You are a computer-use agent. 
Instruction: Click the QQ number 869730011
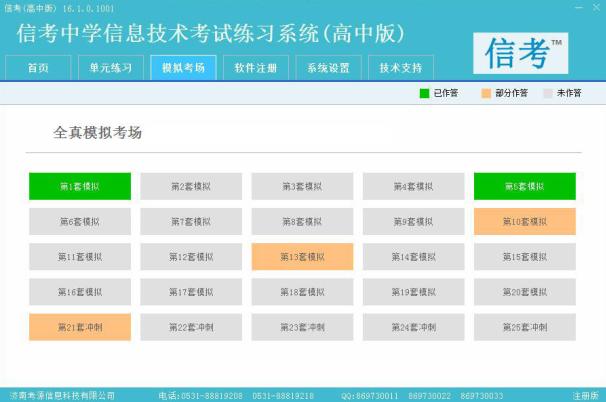377,396
